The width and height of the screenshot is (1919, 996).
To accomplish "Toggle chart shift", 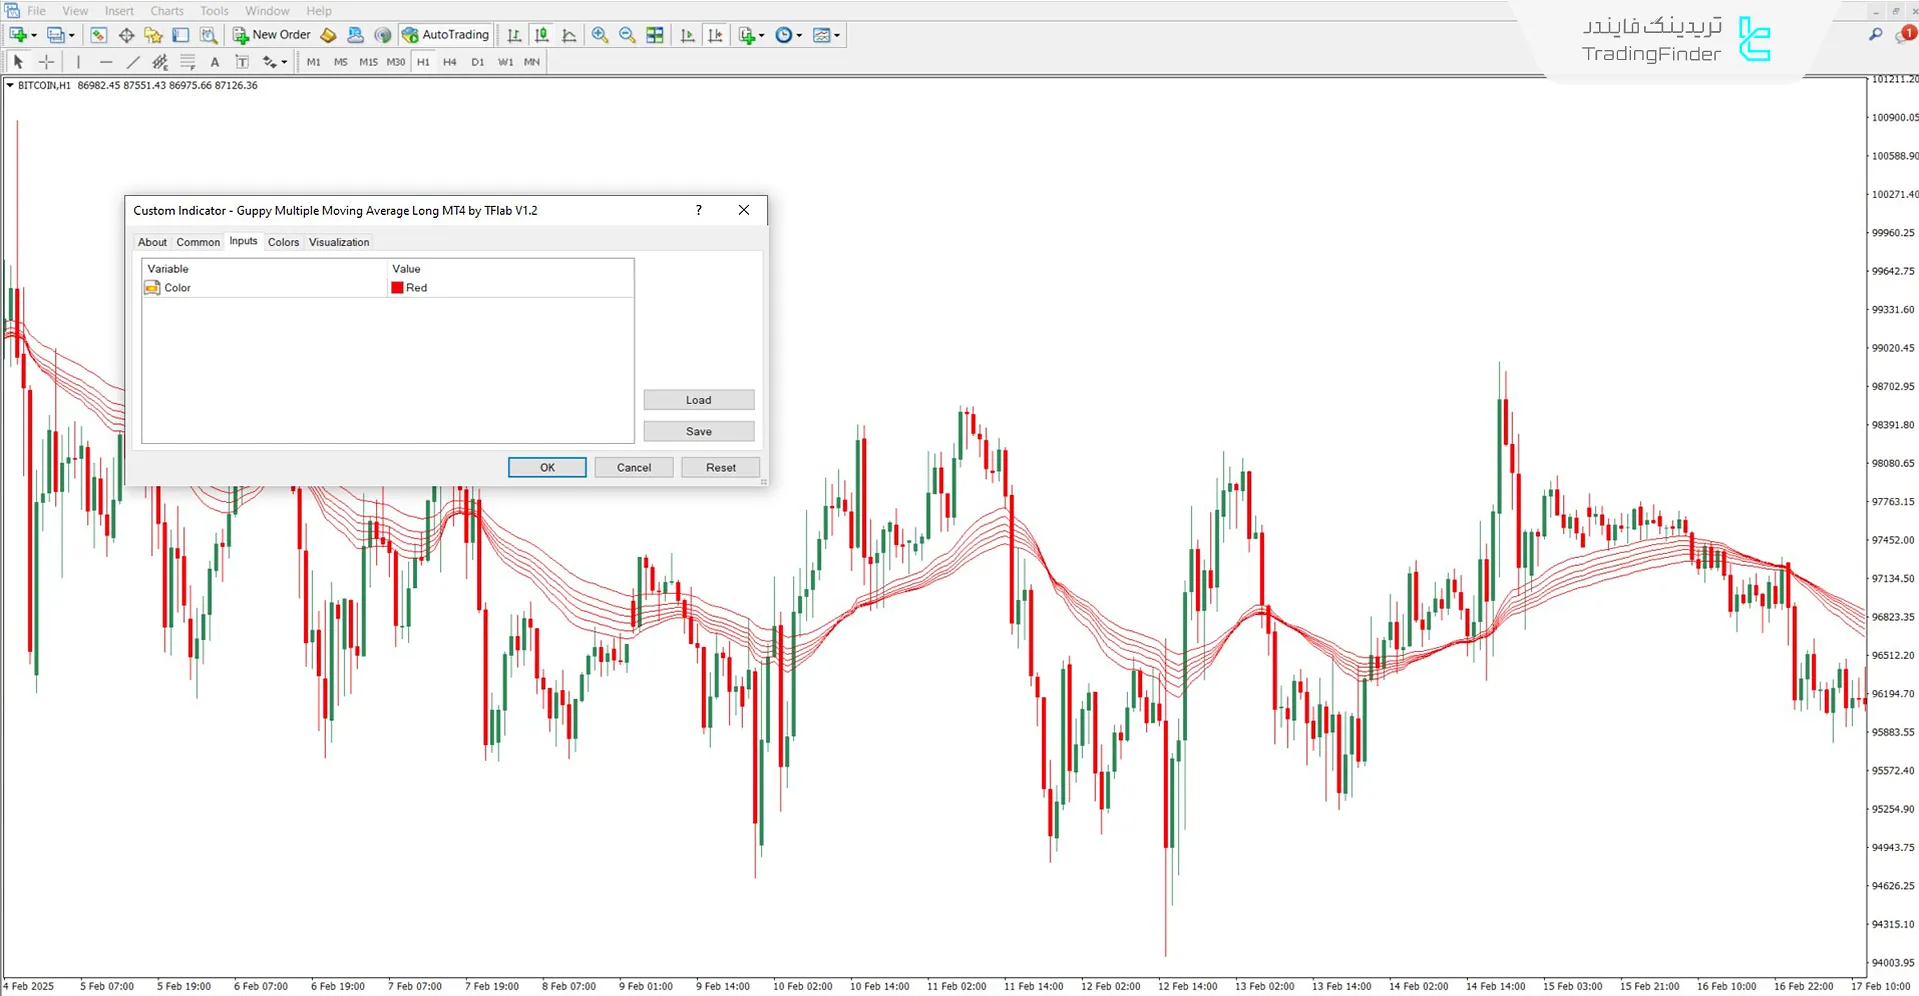I will (716, 35).
